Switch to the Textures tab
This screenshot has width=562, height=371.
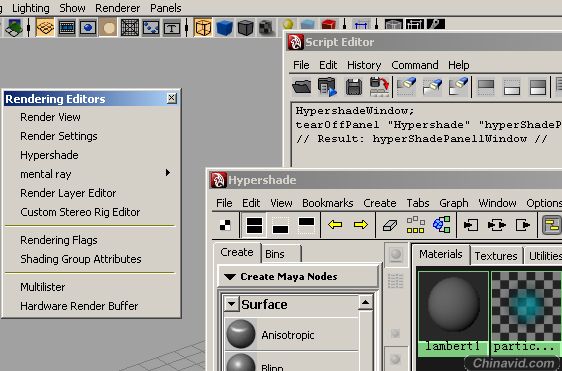click(x=496, y=256)
